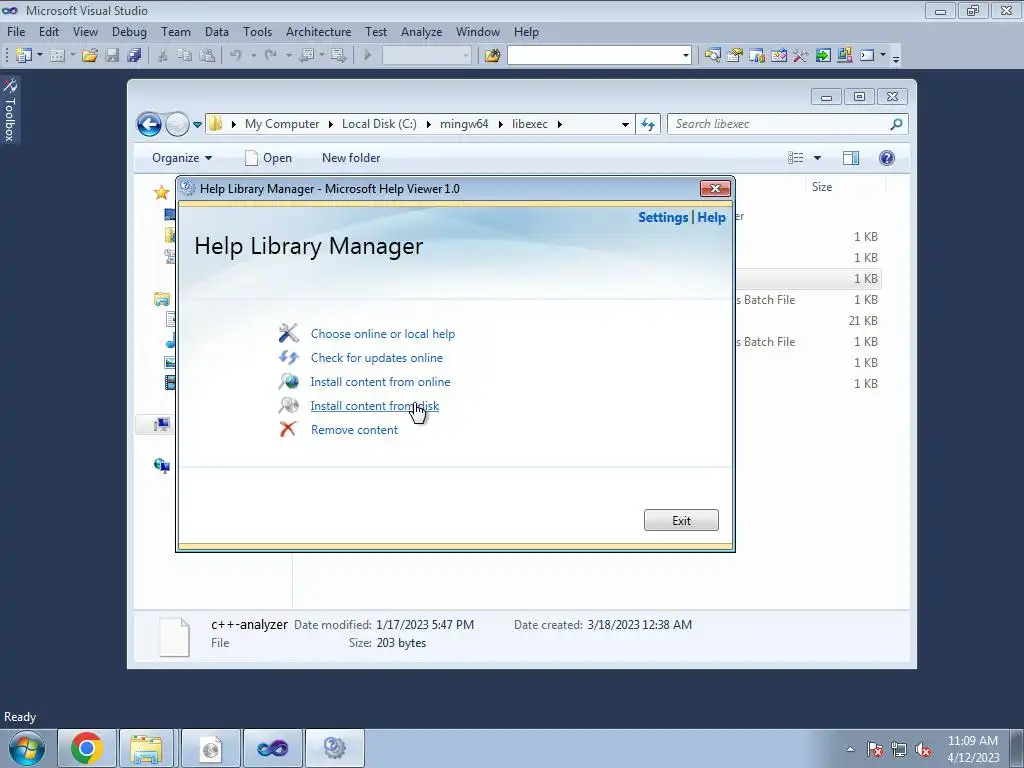Select Network icon in Explorer sidebar
Viewport: 1024px width, 768px height.
(x=161, y=466)
